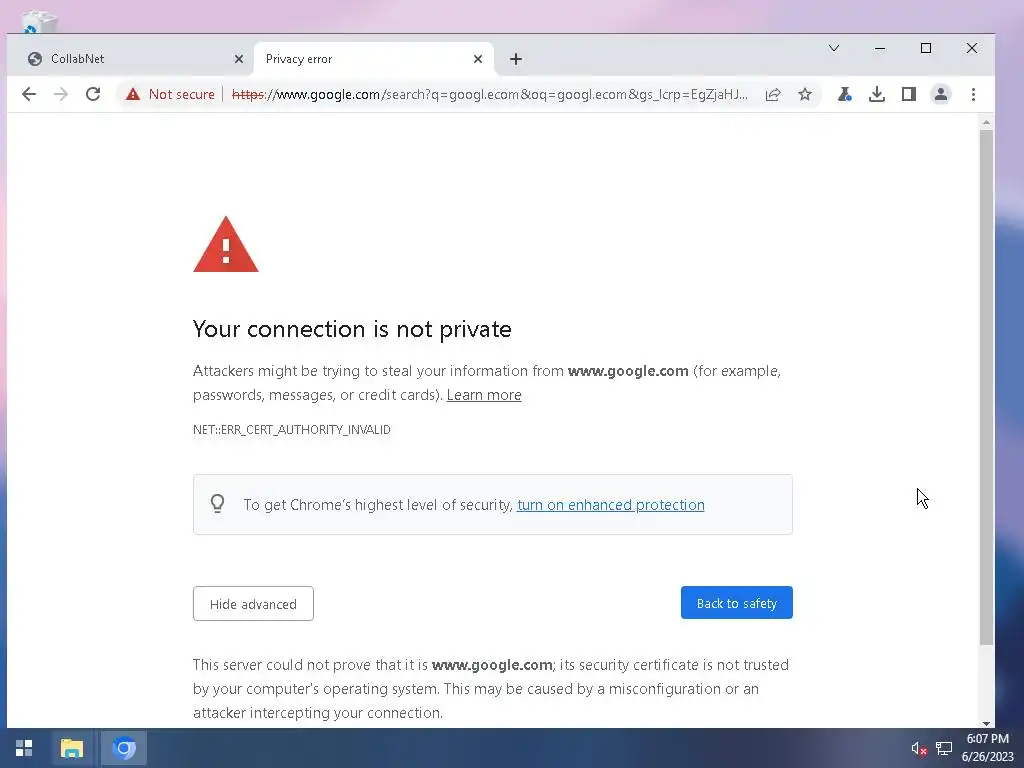Click the Your connection is not private heading

click(x=352, y=329)
